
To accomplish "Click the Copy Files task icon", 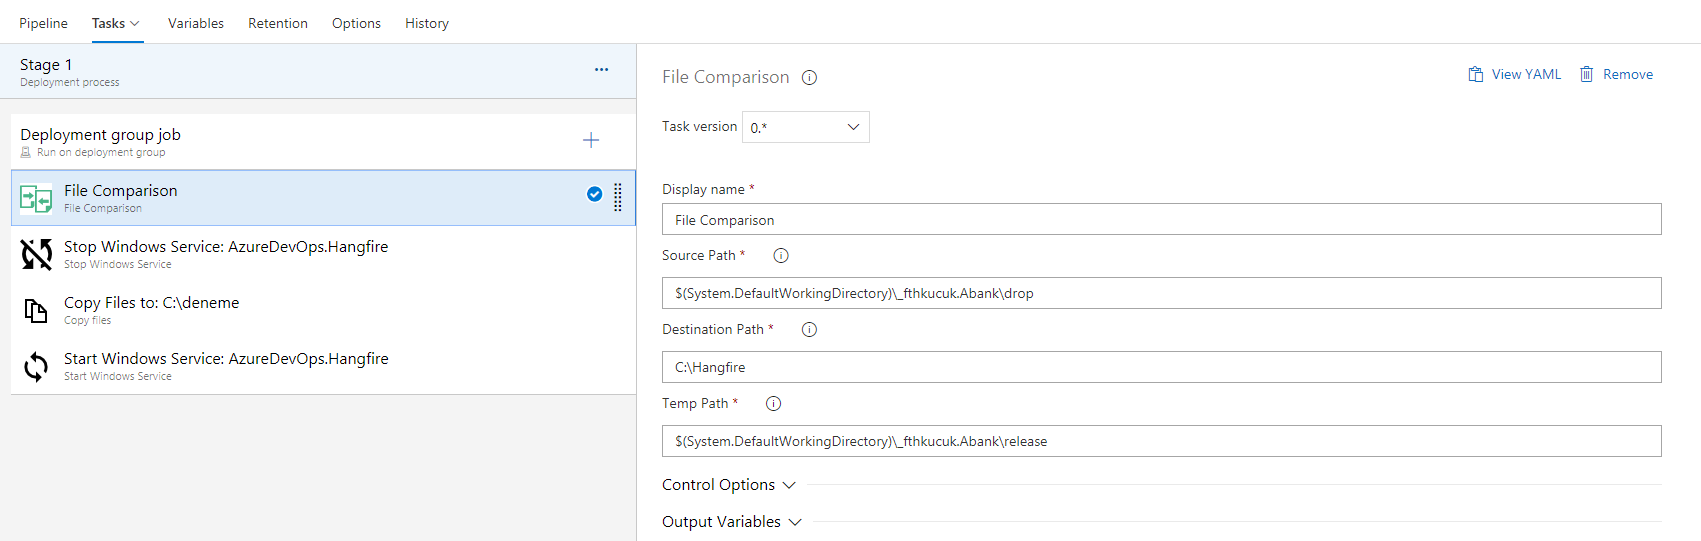I will pos(36,311).
